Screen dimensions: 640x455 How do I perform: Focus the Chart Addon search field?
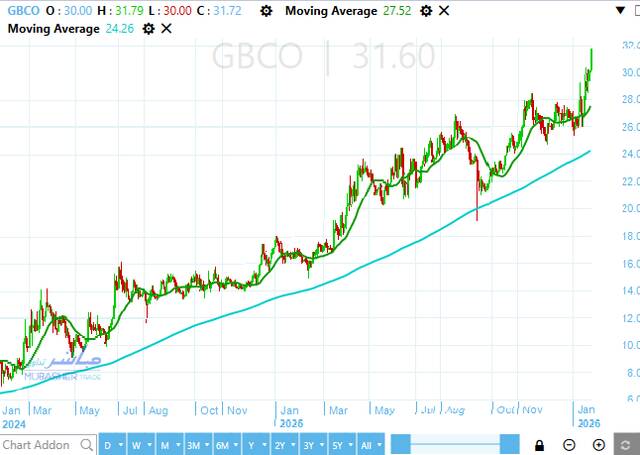point(36,444)
